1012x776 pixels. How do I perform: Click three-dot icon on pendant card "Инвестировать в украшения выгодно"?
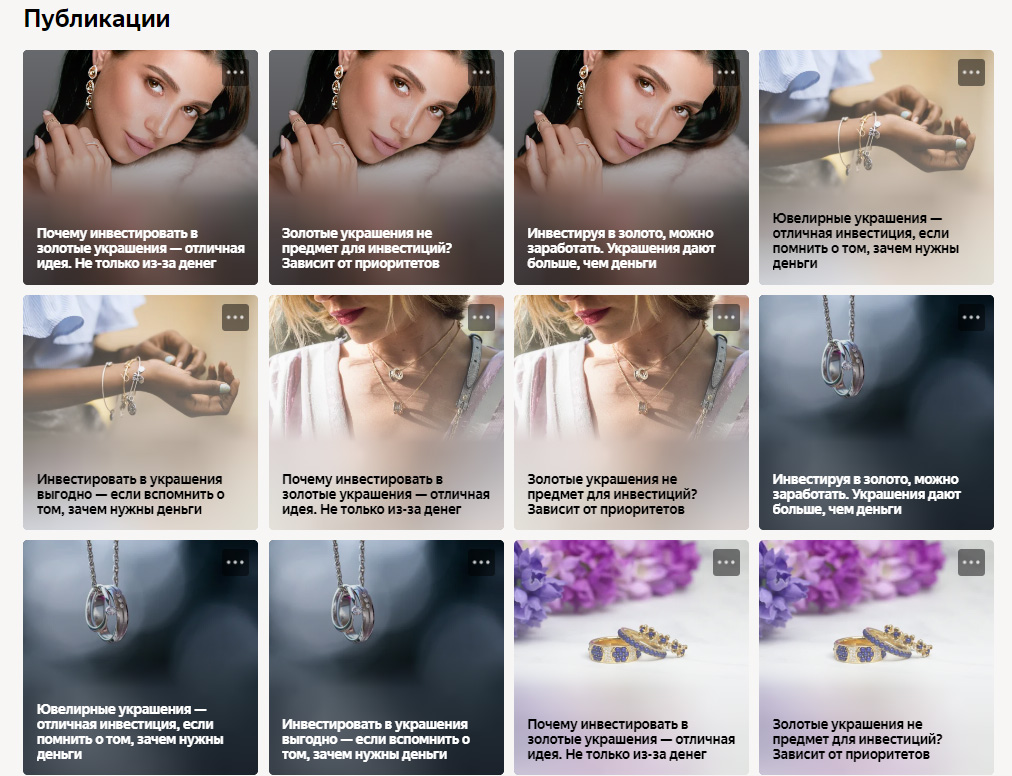click(481, 562)
